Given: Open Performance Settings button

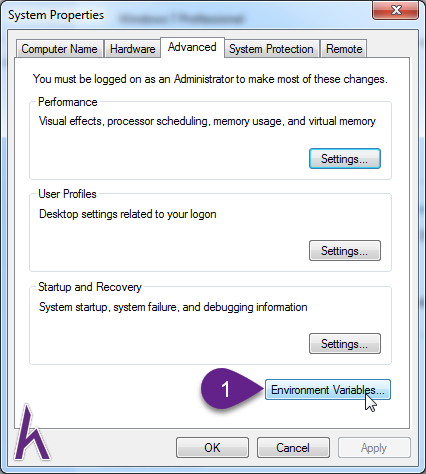Looking at the screenshot, I should (x=345, y=159).
